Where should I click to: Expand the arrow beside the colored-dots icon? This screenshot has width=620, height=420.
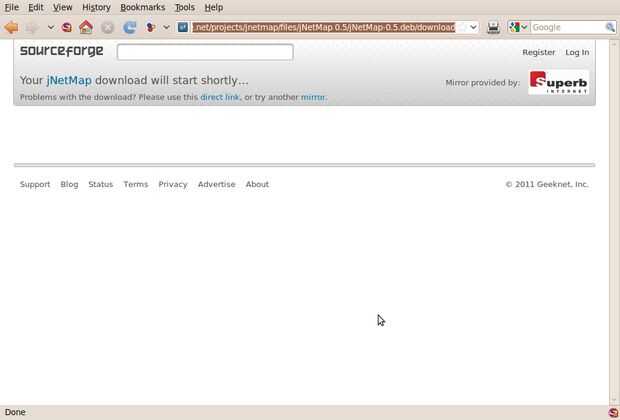click(166, 27)
